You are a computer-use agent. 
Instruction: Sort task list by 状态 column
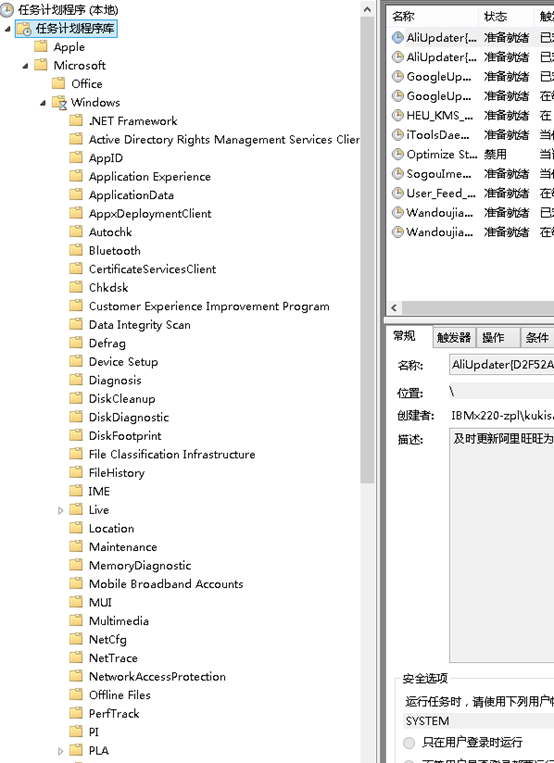(x=506, y=17)
